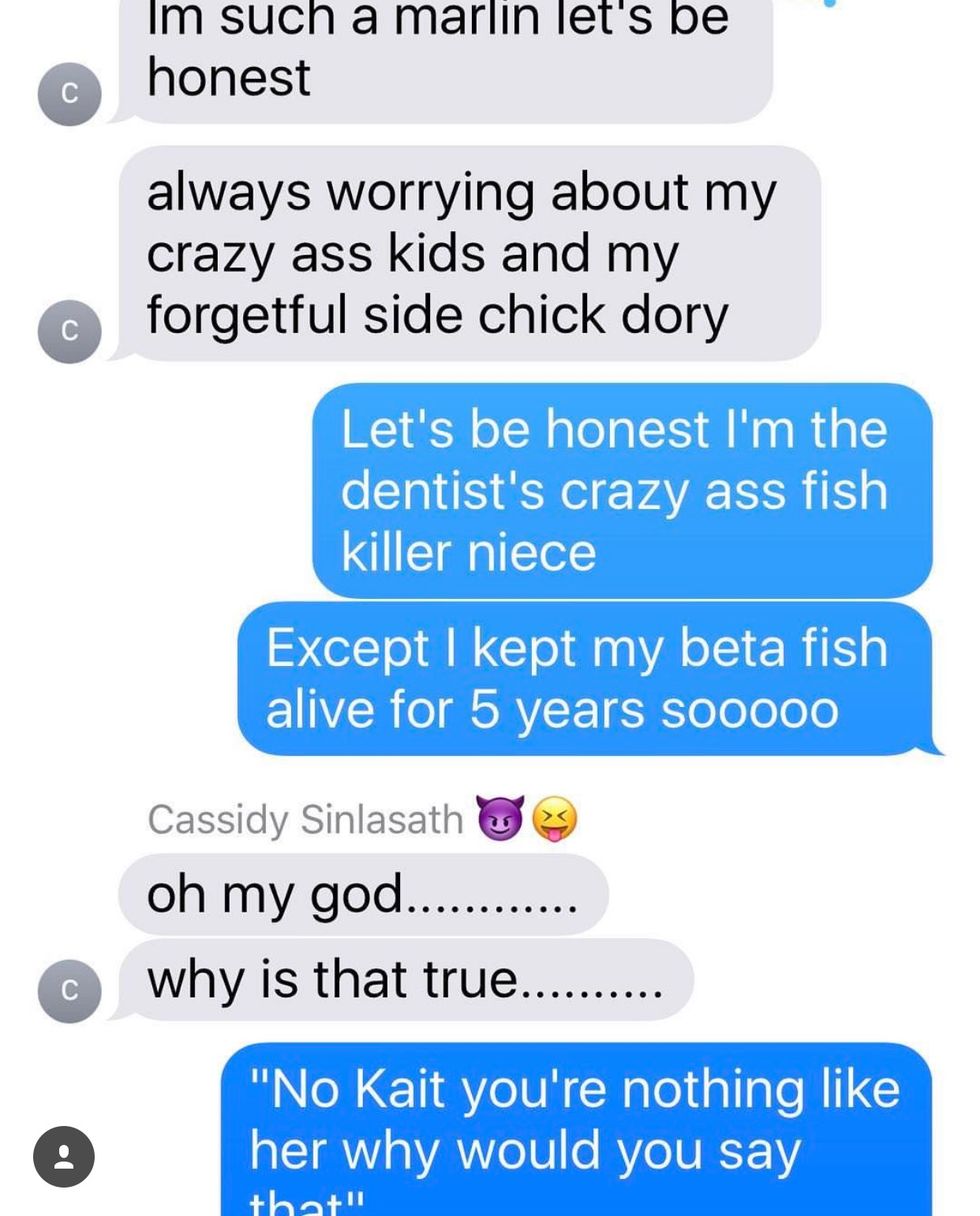
Task: Open contact Cassidy Sinlasath from the name label
Action: [305, 820]
